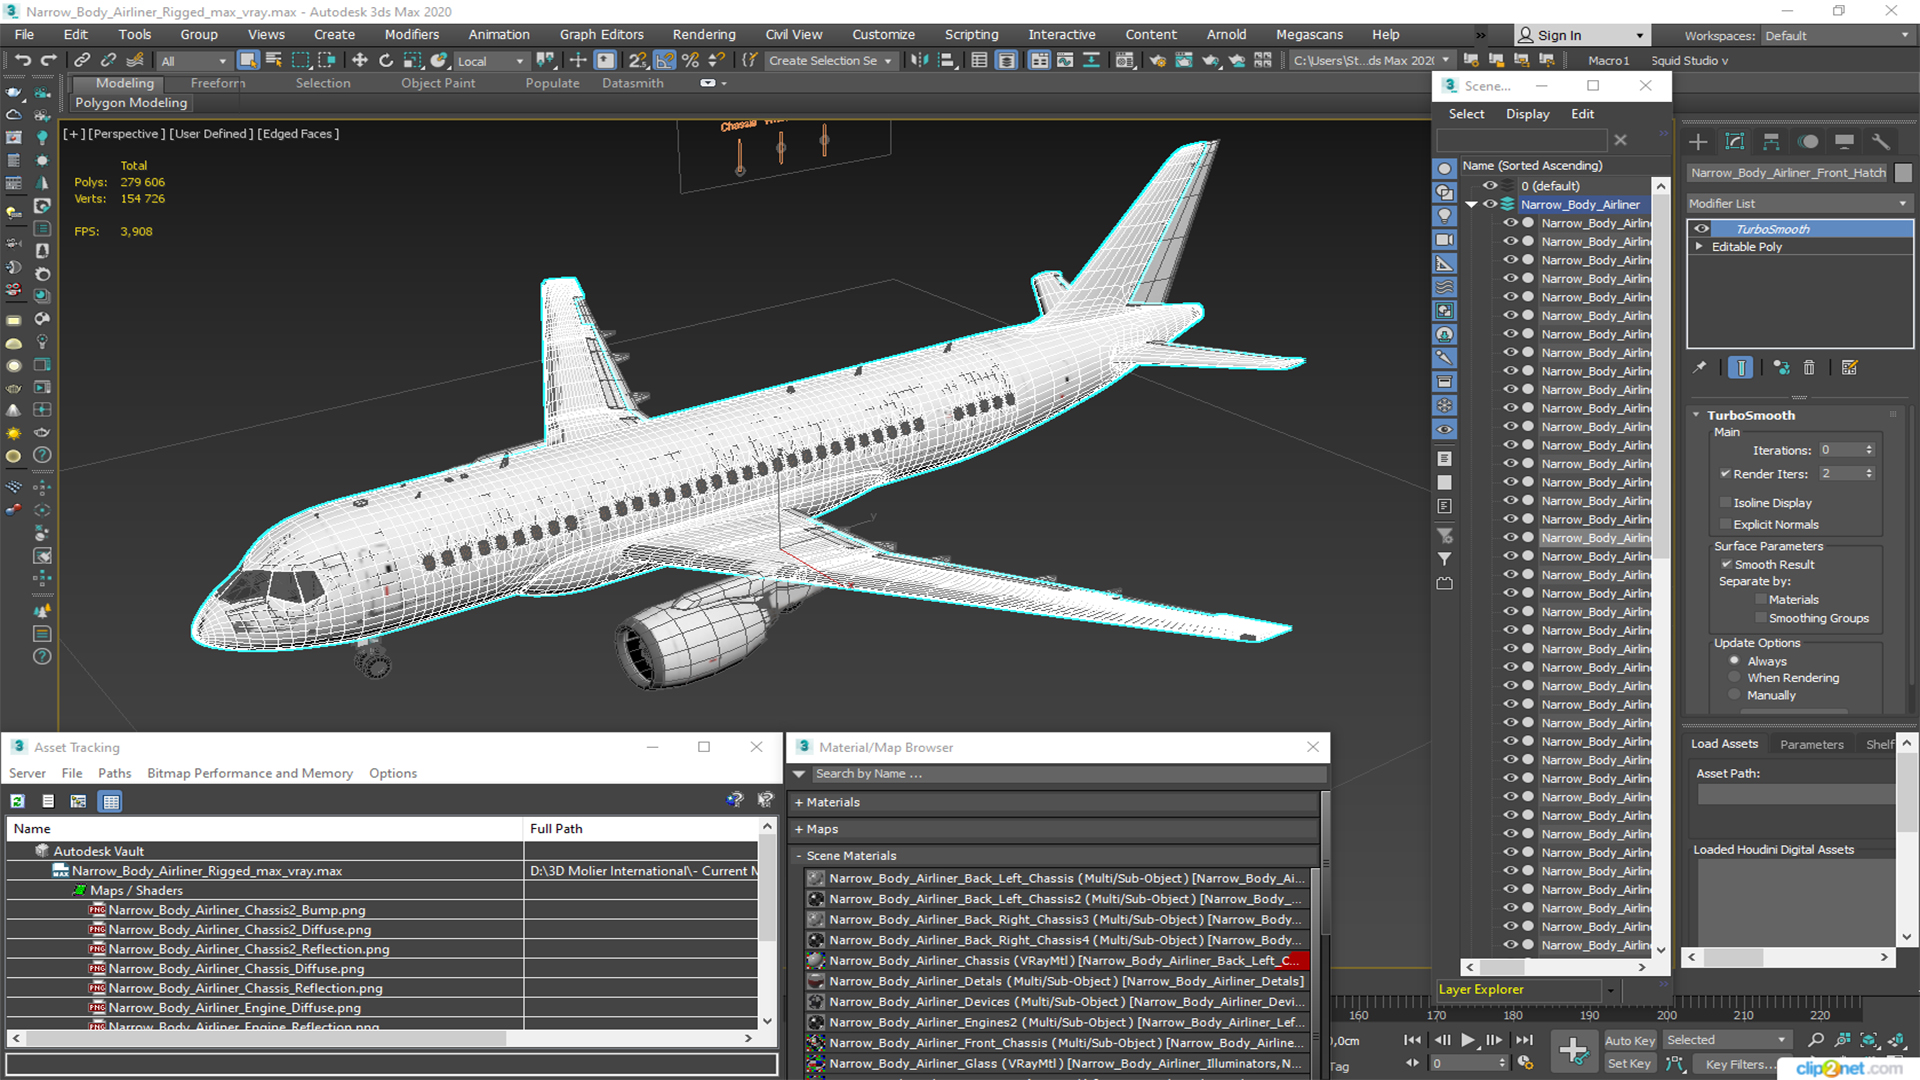Image resolution: width=1920 pixels, height=1080 pixels.
Task: Select the When Rendering update option
Action: click(x=1734, y=678)
